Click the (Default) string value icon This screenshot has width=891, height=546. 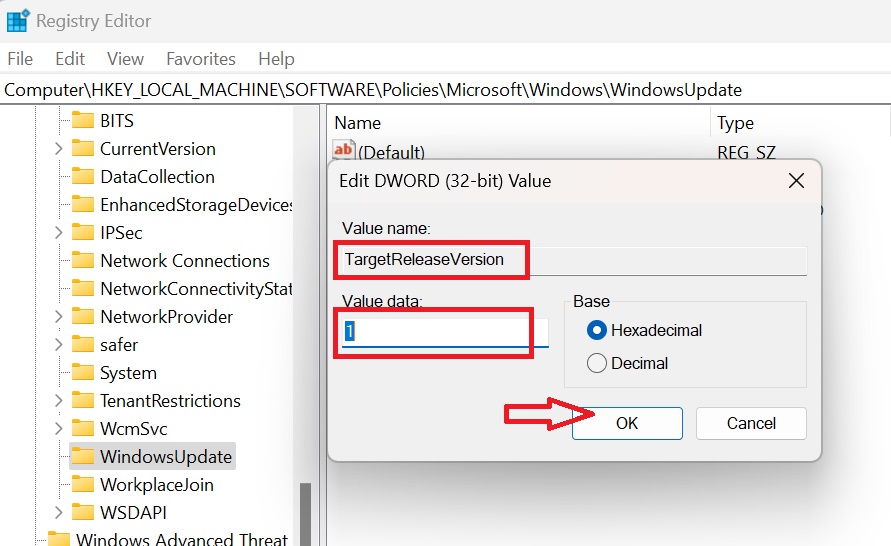click(343, 149)
